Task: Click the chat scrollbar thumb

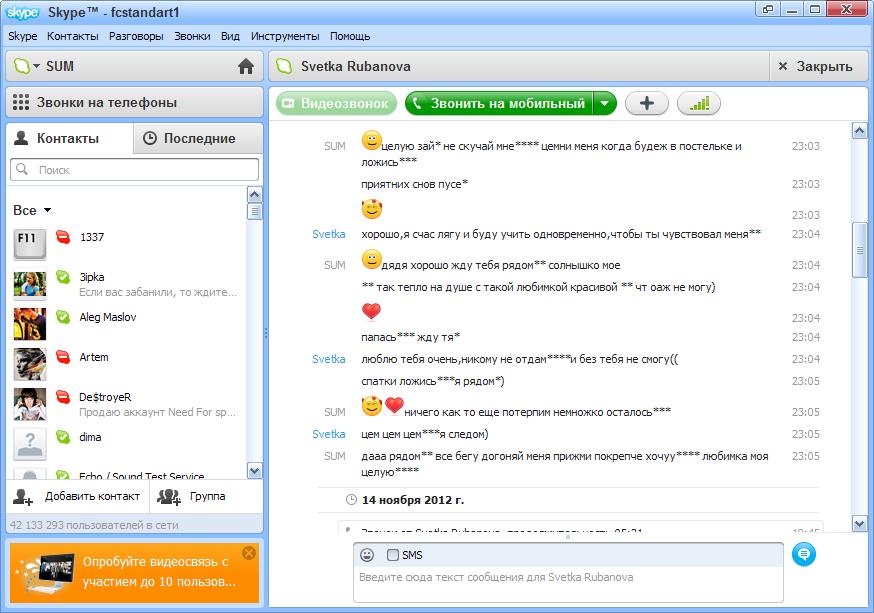Action: pyautogui.click(x=860, y=250)
